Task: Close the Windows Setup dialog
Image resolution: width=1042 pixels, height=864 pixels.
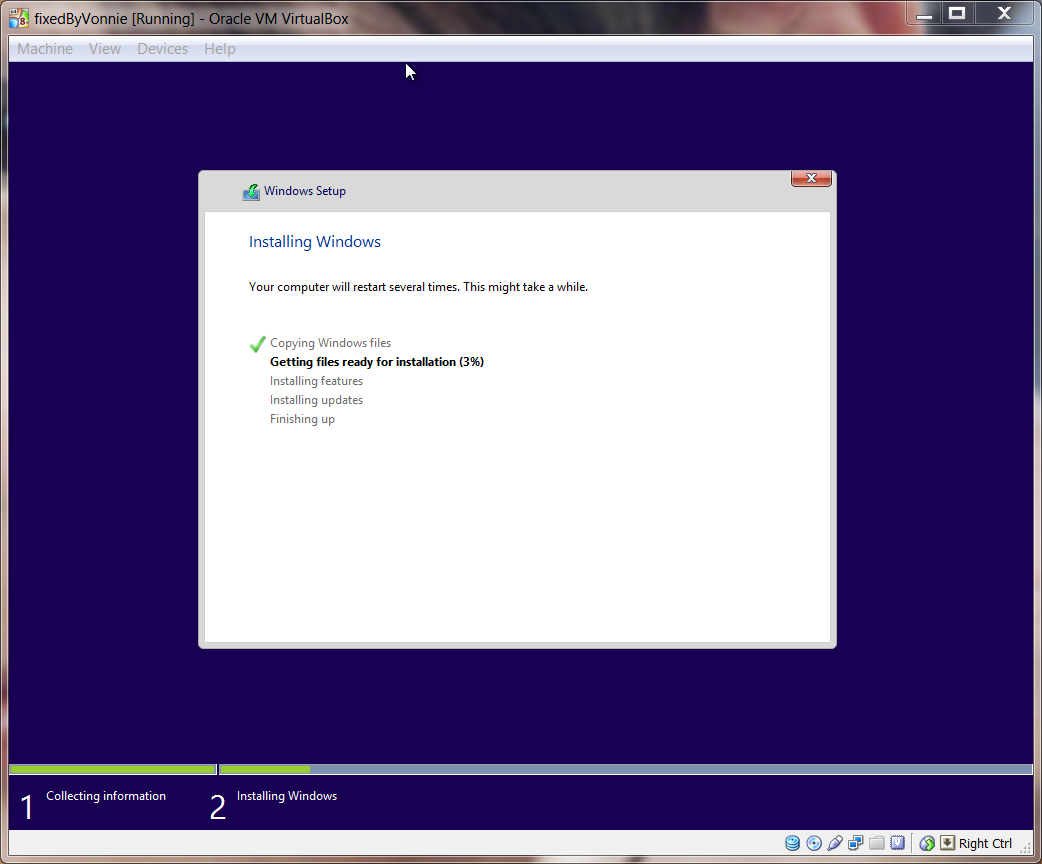Action: [x=811, y=178]
